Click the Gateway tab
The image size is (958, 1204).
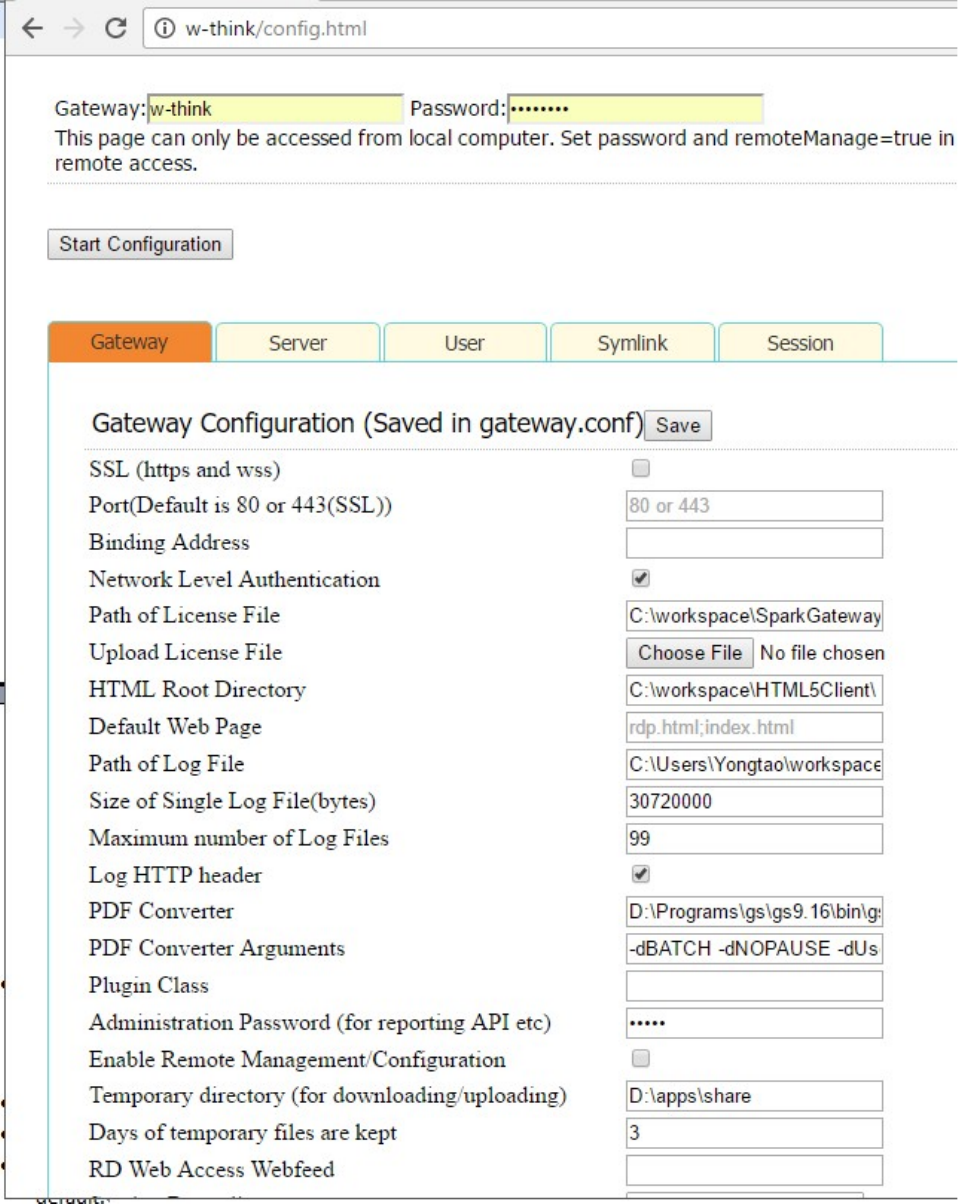(x=130, y=343)
